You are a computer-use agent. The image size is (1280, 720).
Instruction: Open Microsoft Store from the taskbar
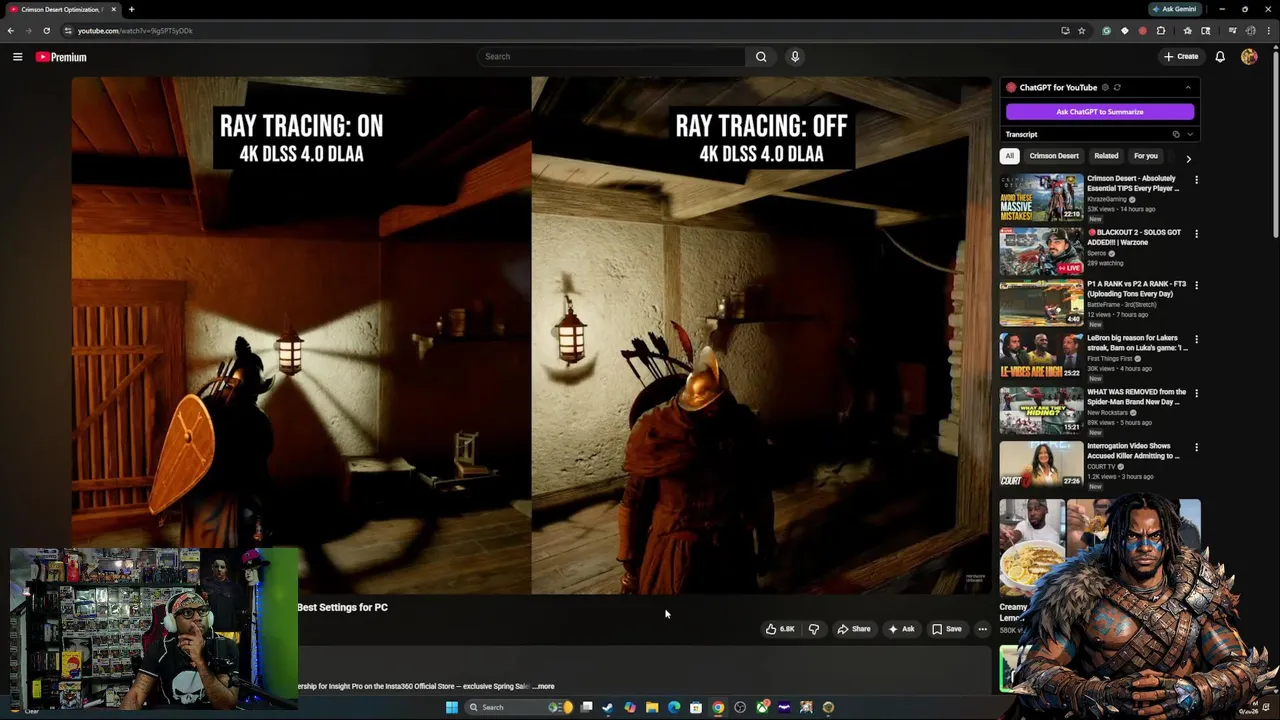click(x=696, y=707)
